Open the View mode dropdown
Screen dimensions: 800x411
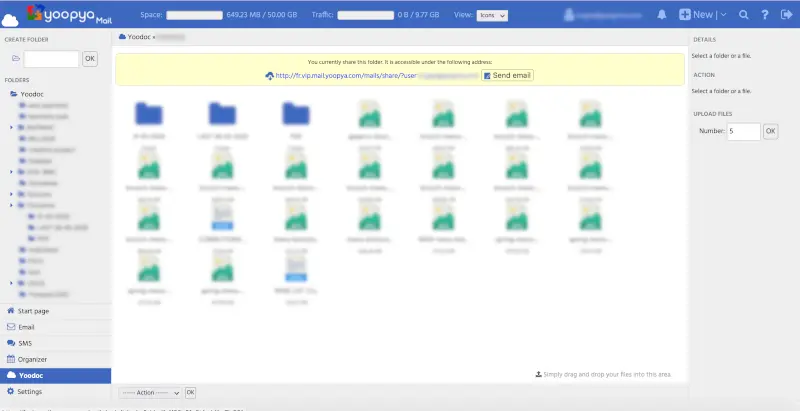click(x=494, y=16)
